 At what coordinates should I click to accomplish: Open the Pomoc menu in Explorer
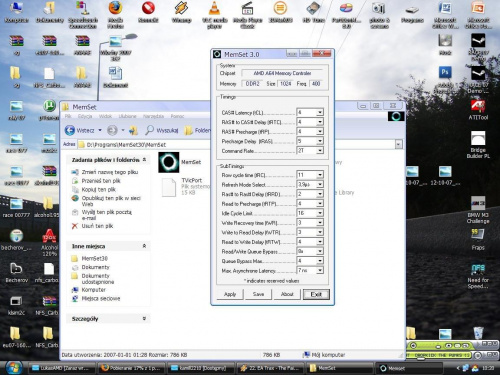[x=177, y=116]
